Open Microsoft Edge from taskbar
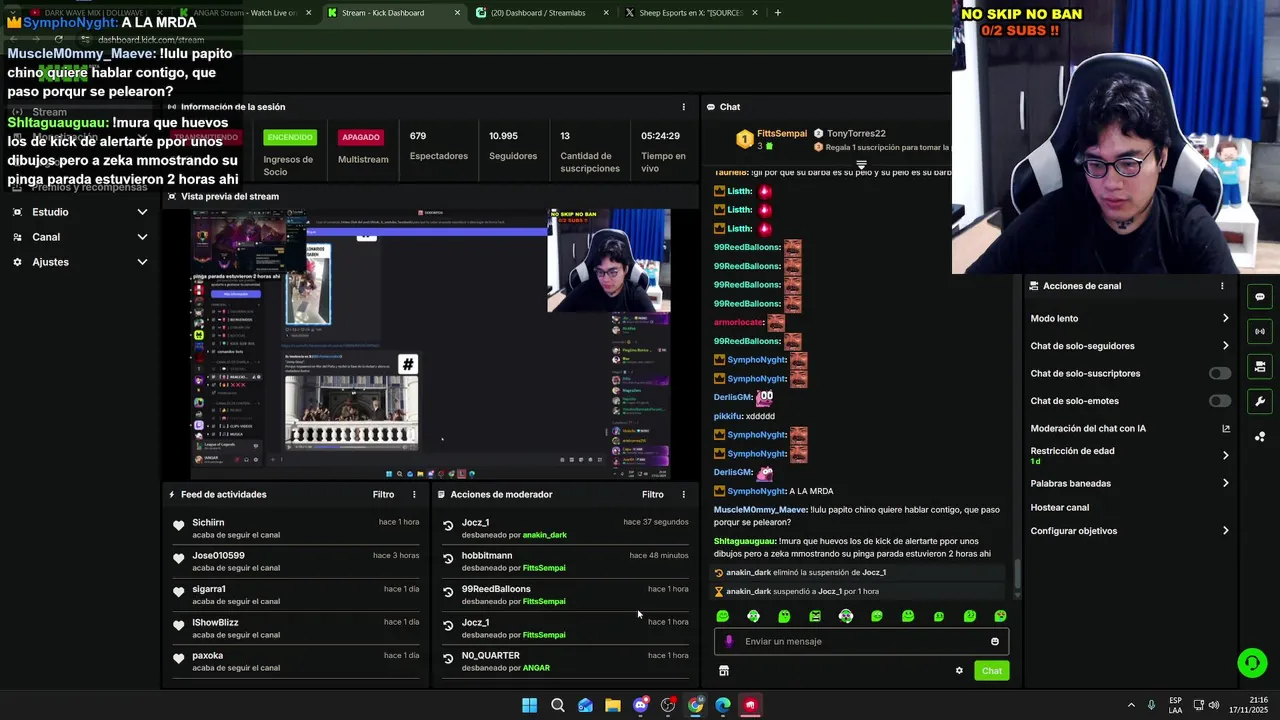The width and height of the screenshot is (1280, 720). pyautogui.click(x=723, y=705)
